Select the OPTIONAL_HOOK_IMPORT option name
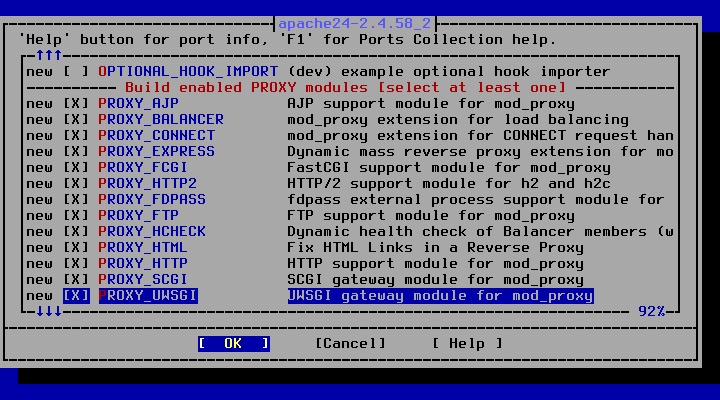This screenshot has width=720, height=400. coord(188,72)
